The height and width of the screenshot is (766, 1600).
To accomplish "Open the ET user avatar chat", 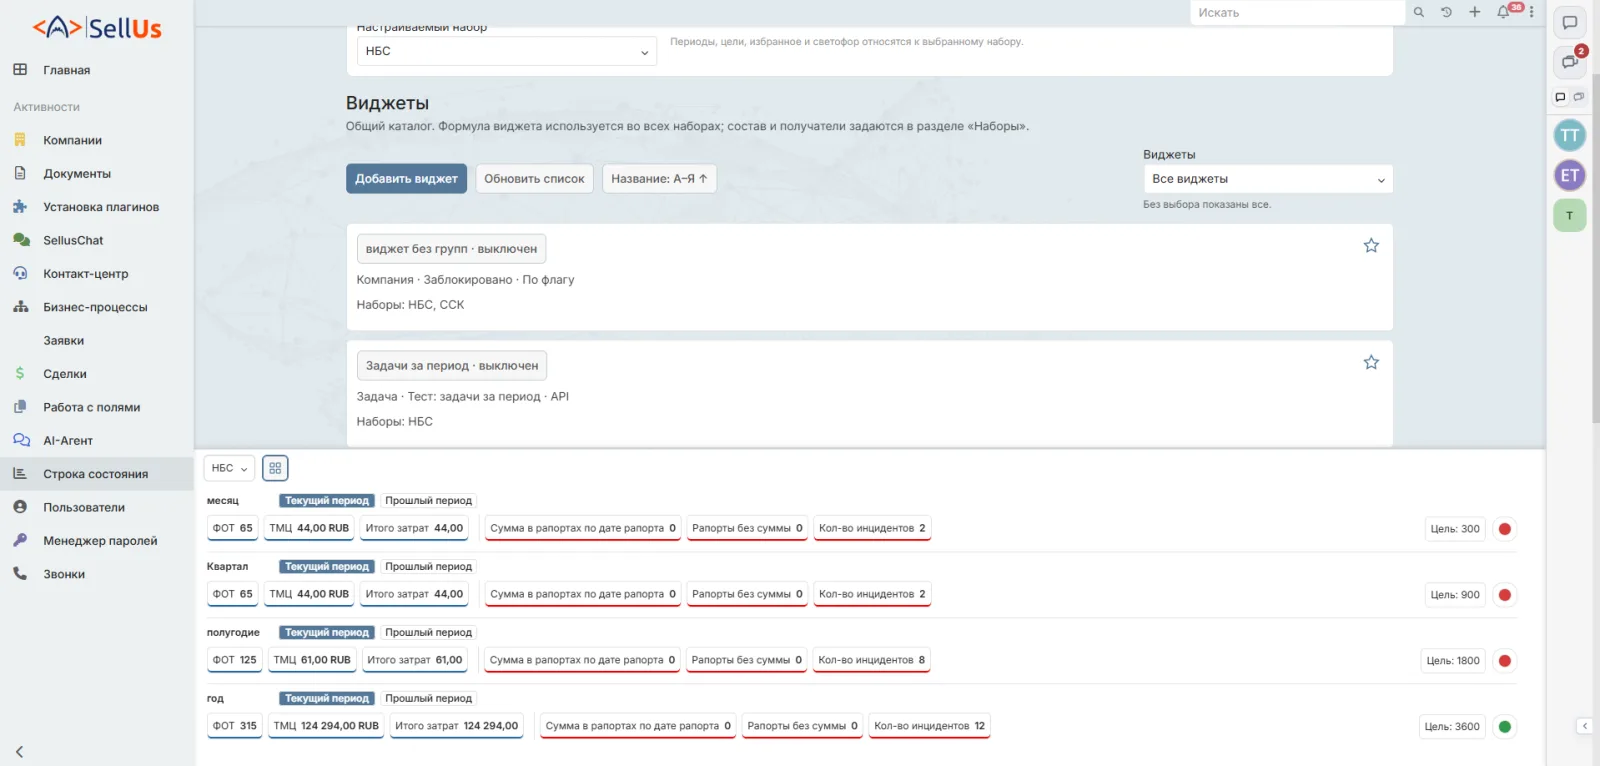I will coord(1570,176).
